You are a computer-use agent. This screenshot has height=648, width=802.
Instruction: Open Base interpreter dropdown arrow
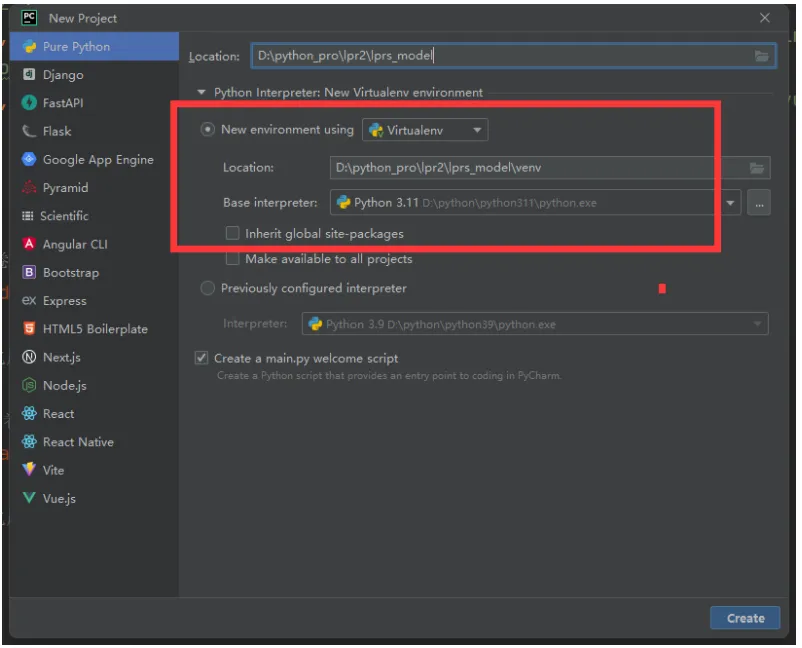point(730,203)
